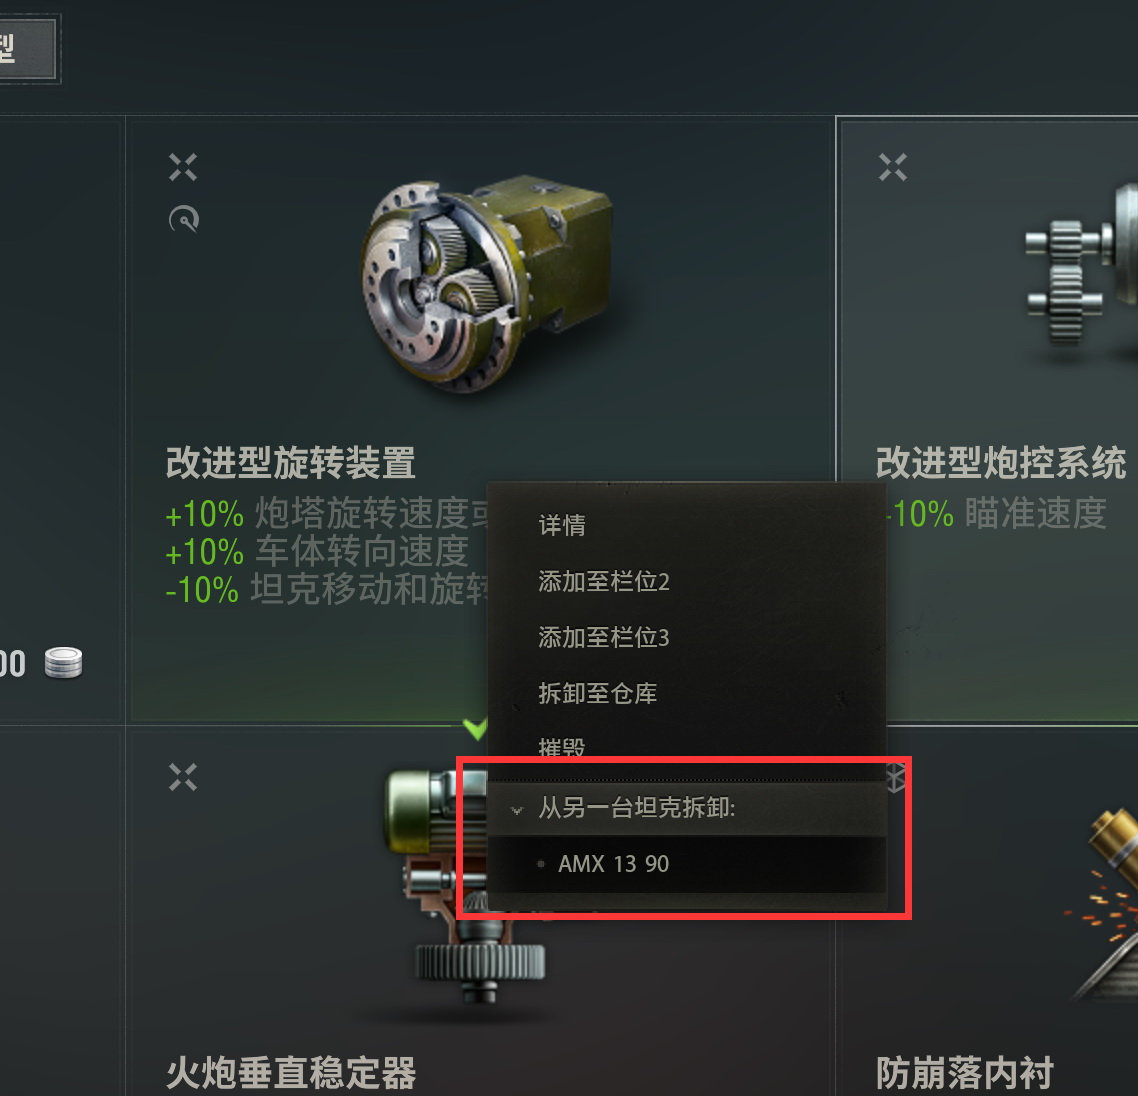Click the chevron beside 从另一台坦克拆卸
Screen dimensions: 1138x1096
517,810
